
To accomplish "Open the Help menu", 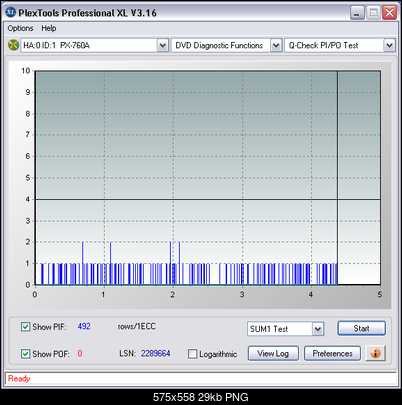I will 49,28.
